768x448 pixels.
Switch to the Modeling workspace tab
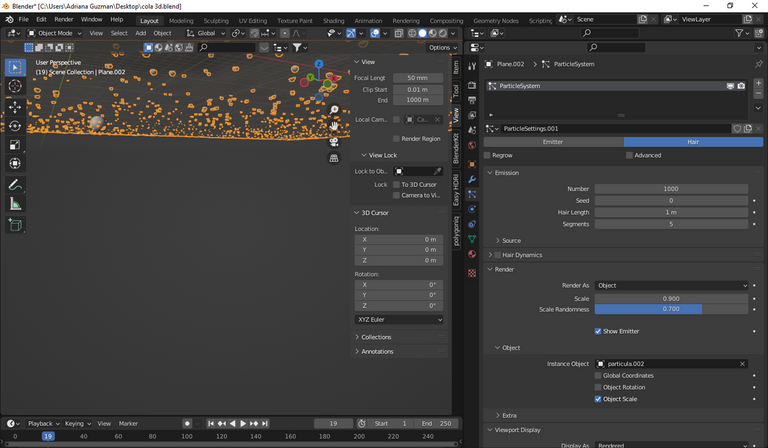(x=181, y=21)
